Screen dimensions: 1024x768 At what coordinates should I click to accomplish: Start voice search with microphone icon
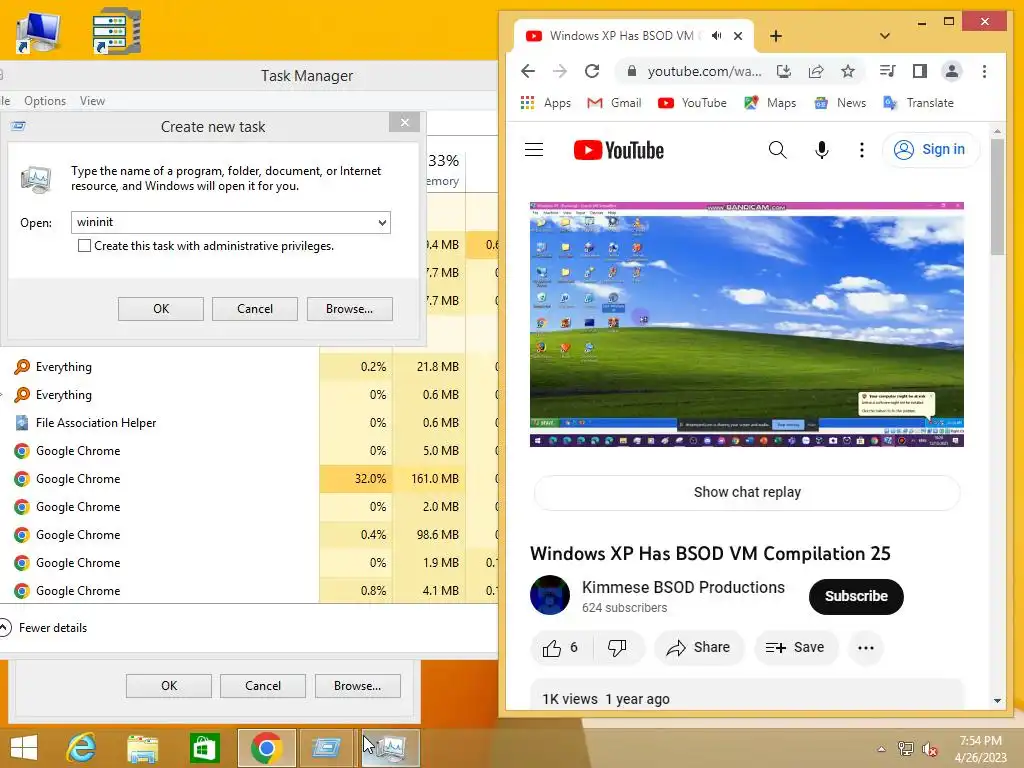[x=822, y=150]
